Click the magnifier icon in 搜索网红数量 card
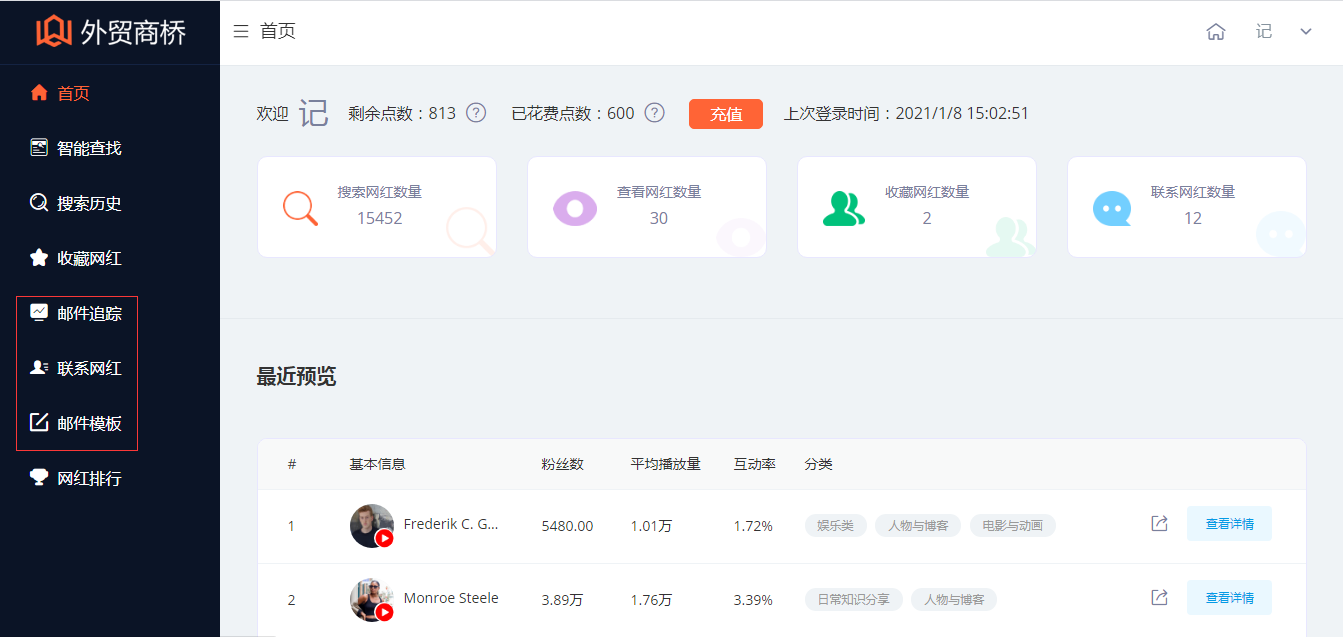This screenshot has height=637, width=1343. pos(300,207)
